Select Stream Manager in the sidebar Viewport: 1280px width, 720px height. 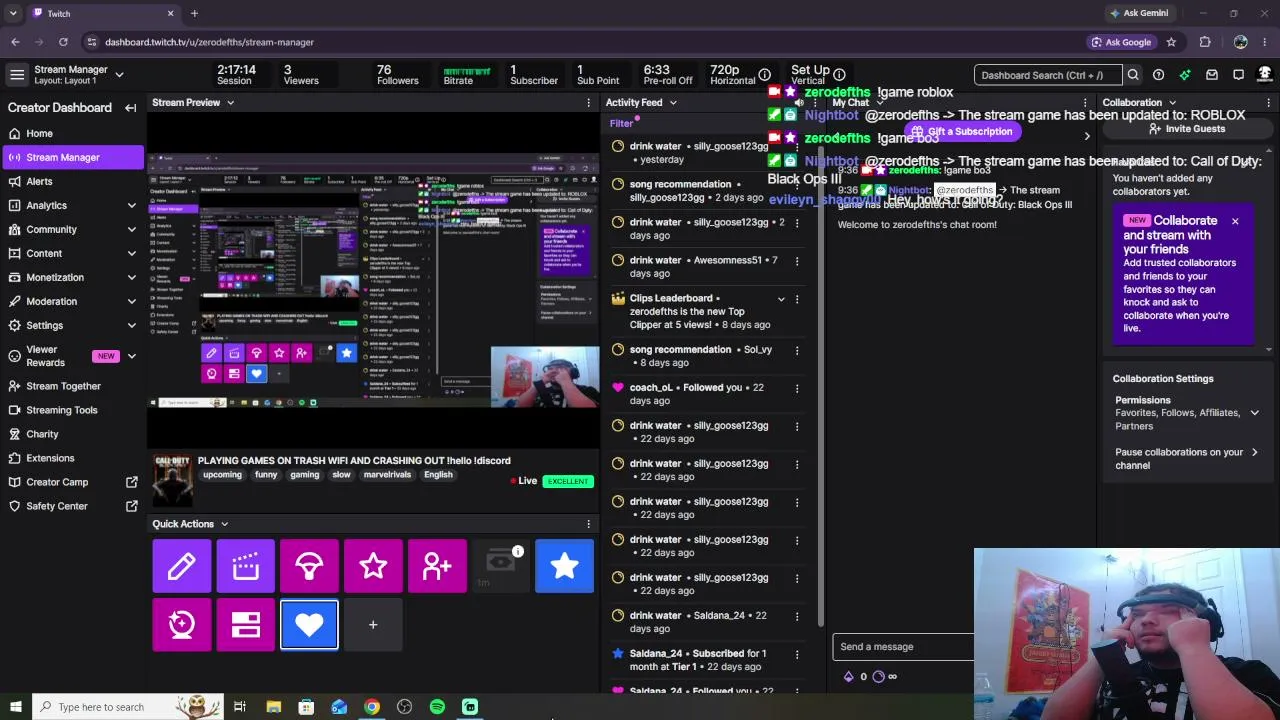click(72, 158)
